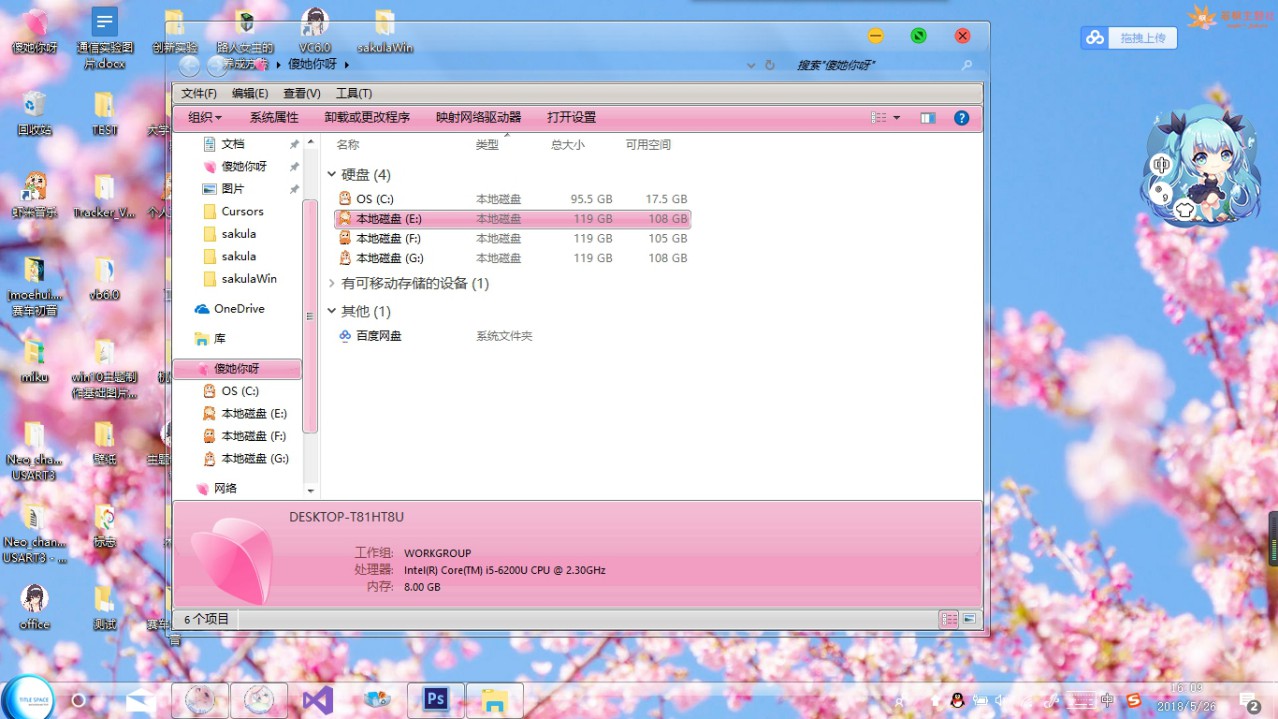1278x719 pixels.
Task: Click 卸载或更改程序 in the toolbar
Action: [x=367, y=118]
